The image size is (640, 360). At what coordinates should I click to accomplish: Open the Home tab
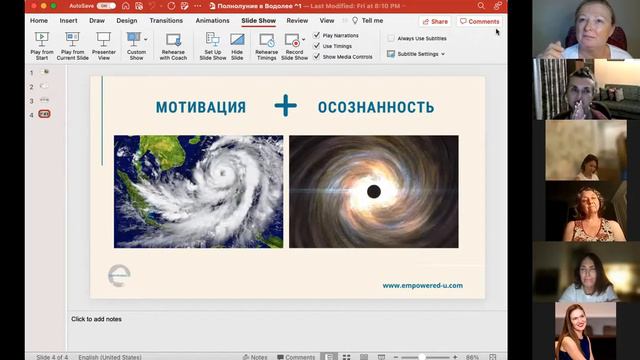pos(39,20)
